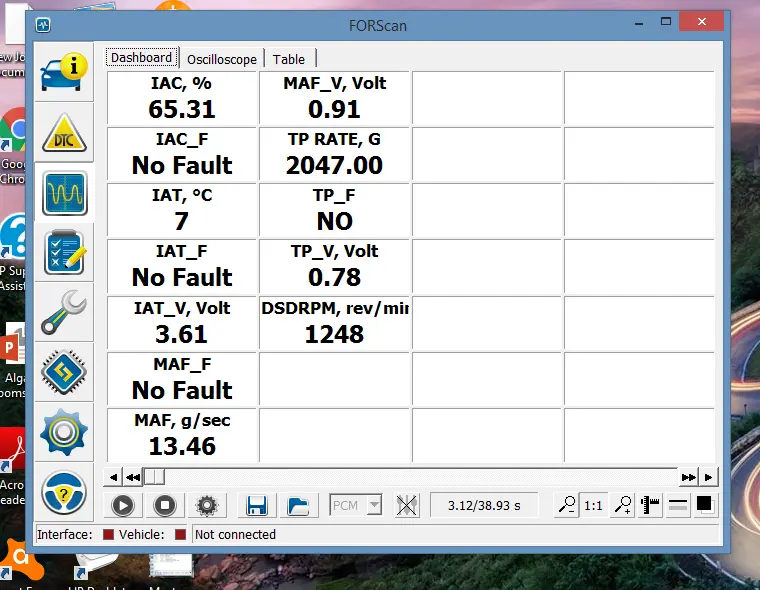Open the service functions wrench section
This screenshot has width=760, height=590.
click(64, 313)
